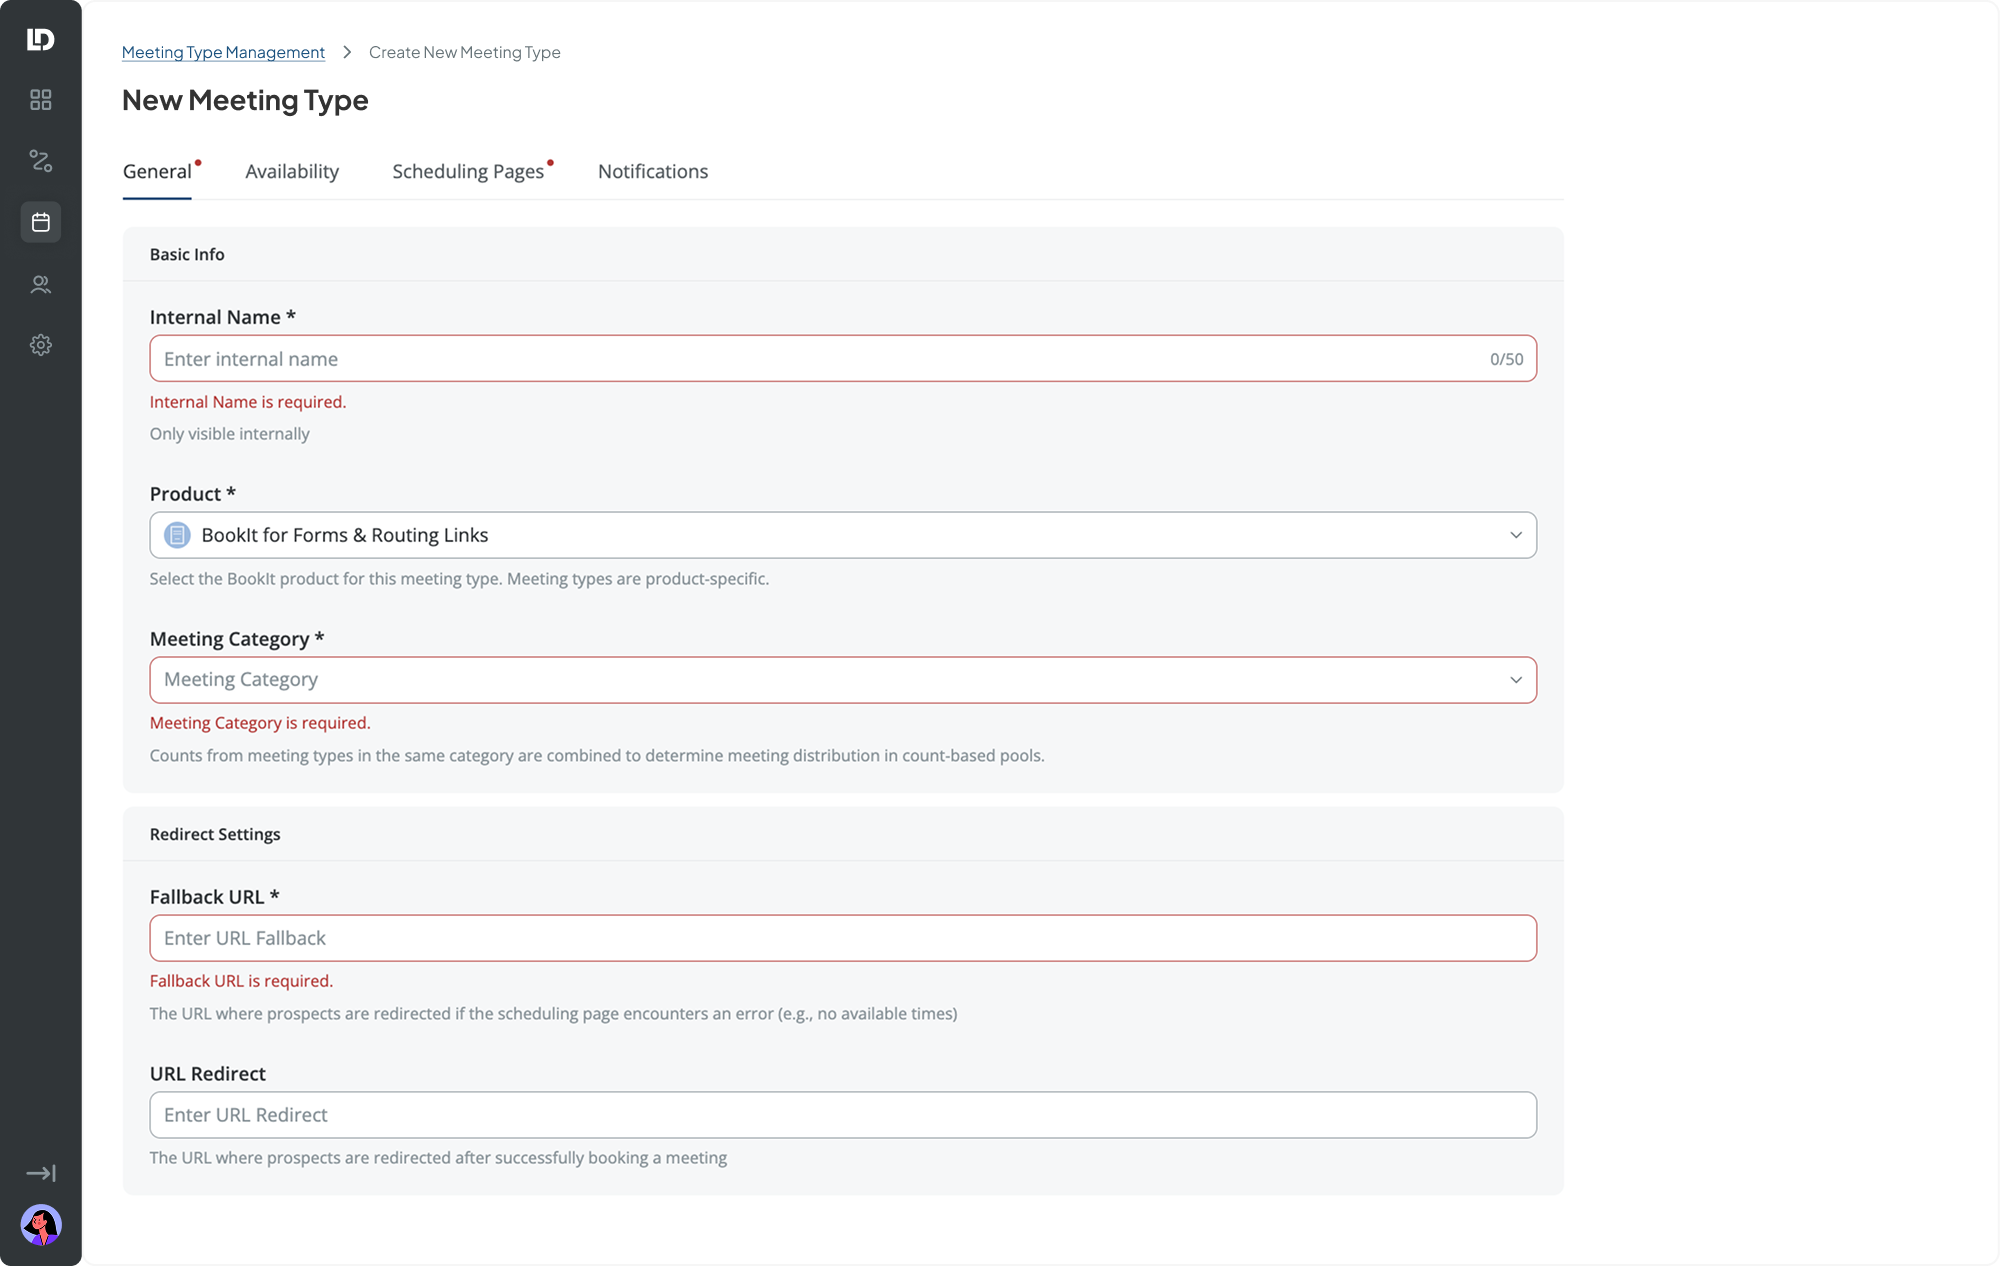Click the count-based pools help text

pyautogui.click(x=597, y=756)
